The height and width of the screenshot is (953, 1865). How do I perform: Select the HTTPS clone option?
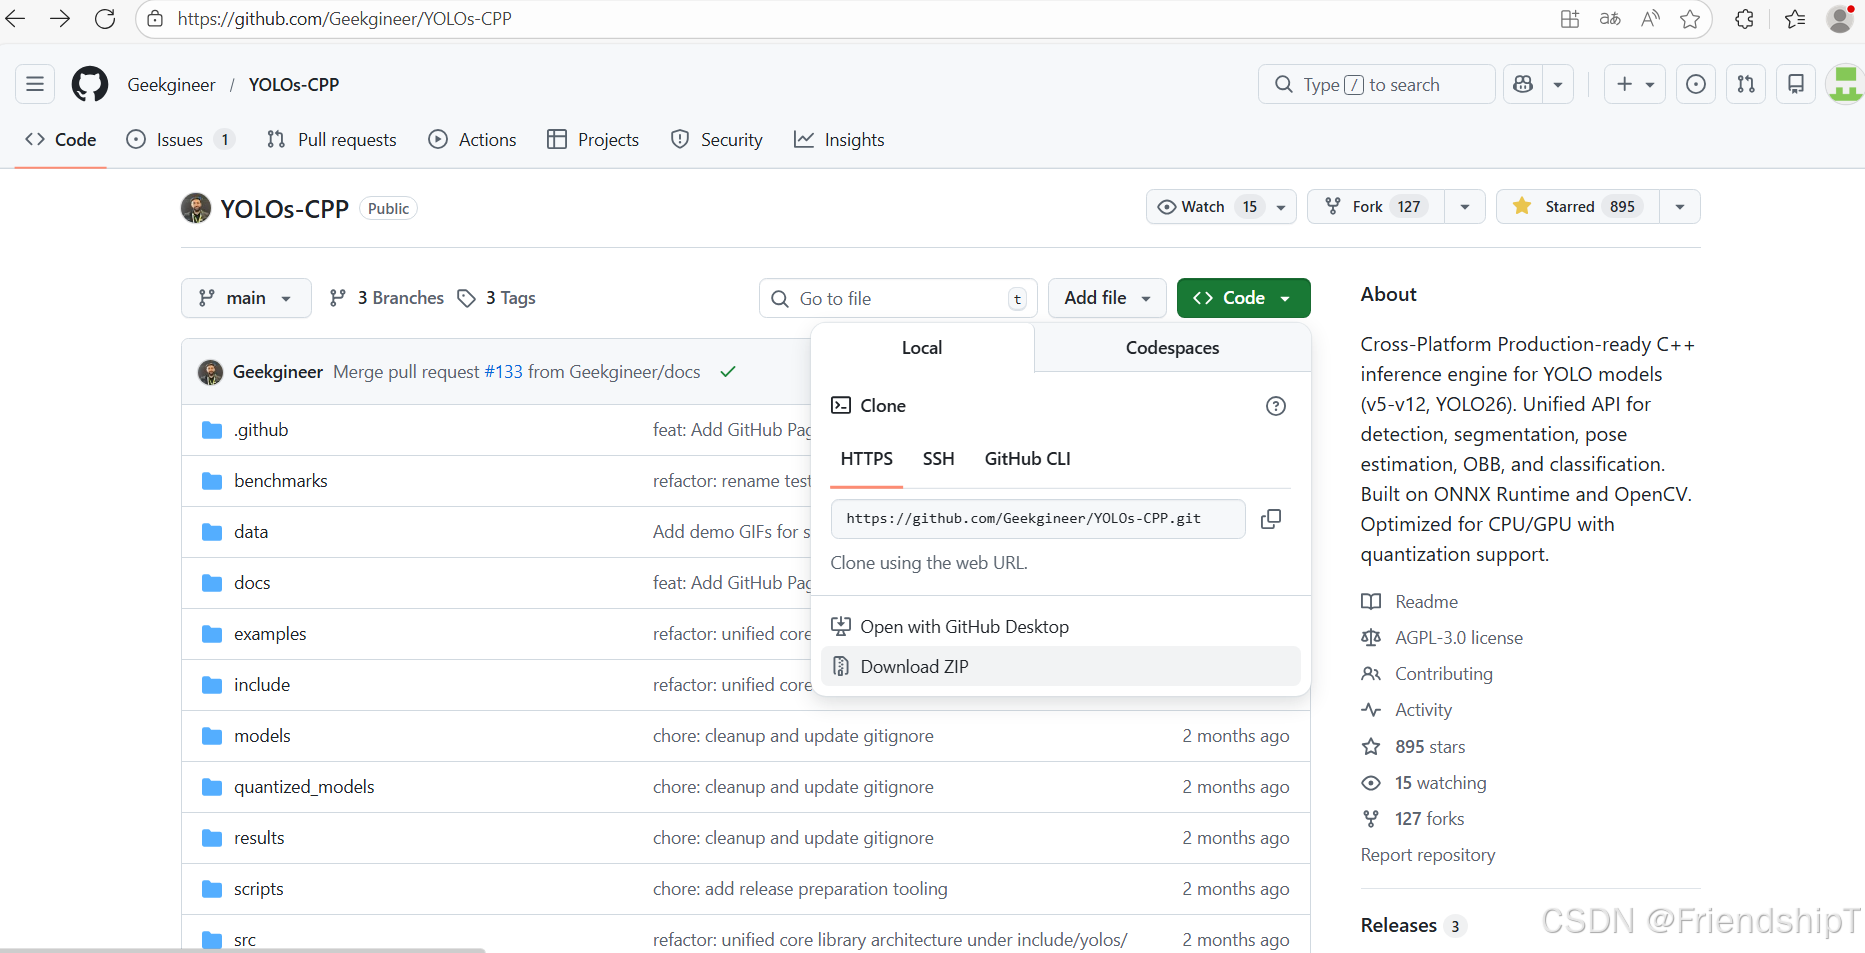867,459
